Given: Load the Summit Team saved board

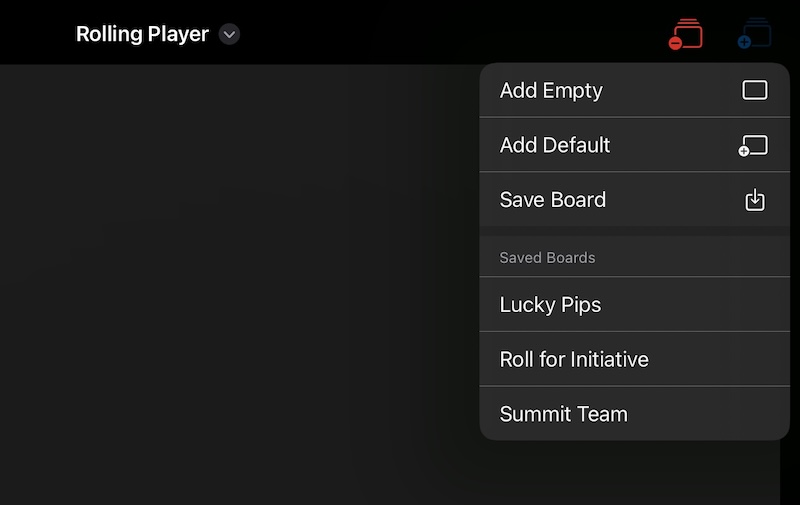Looking at the screenshot, I should click(564, 414).
